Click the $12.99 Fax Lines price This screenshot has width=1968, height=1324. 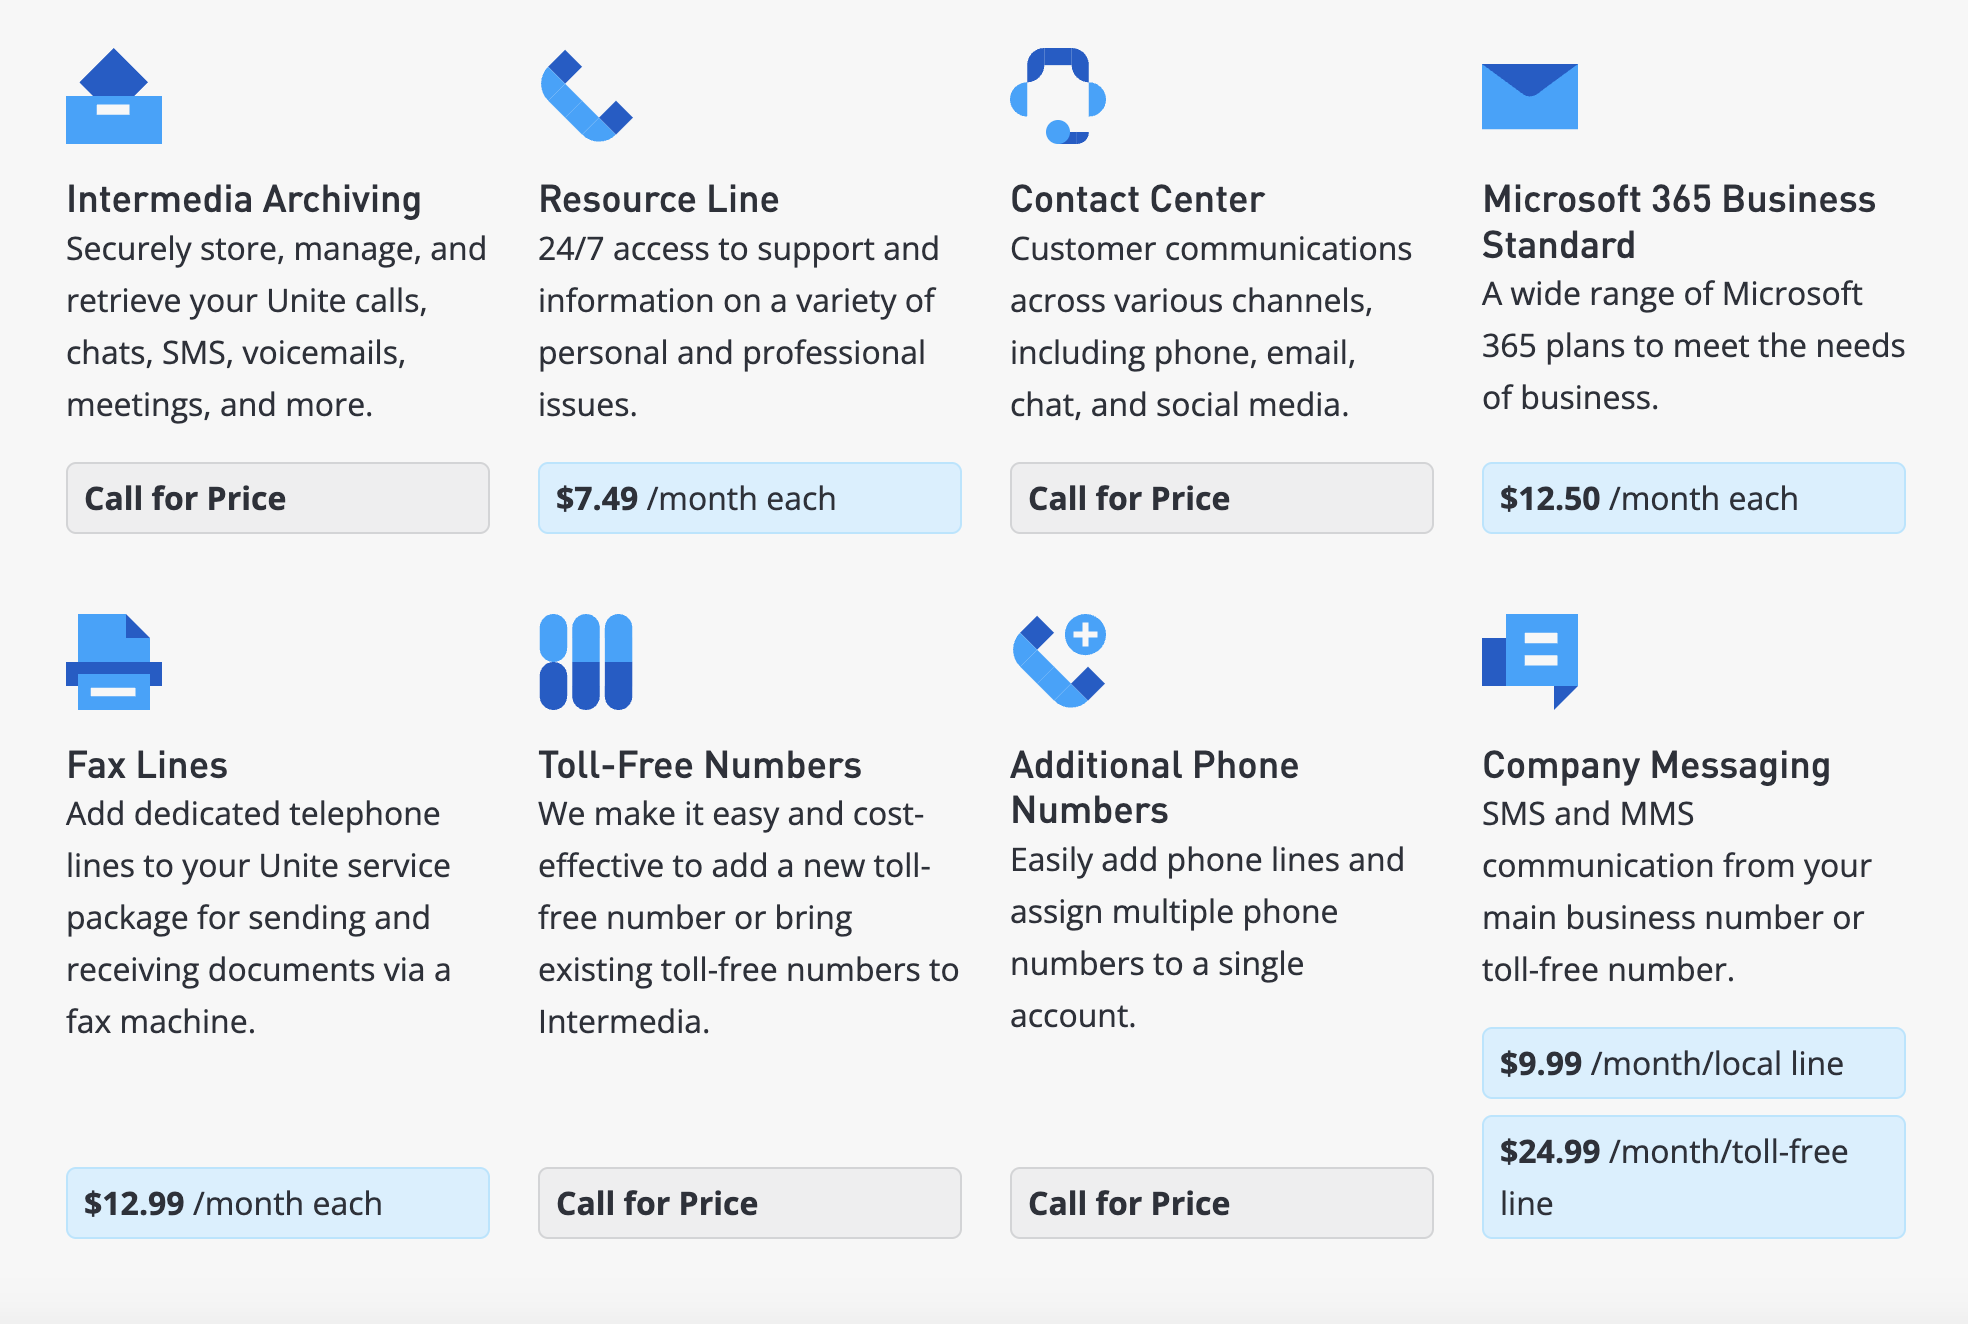277,1203
